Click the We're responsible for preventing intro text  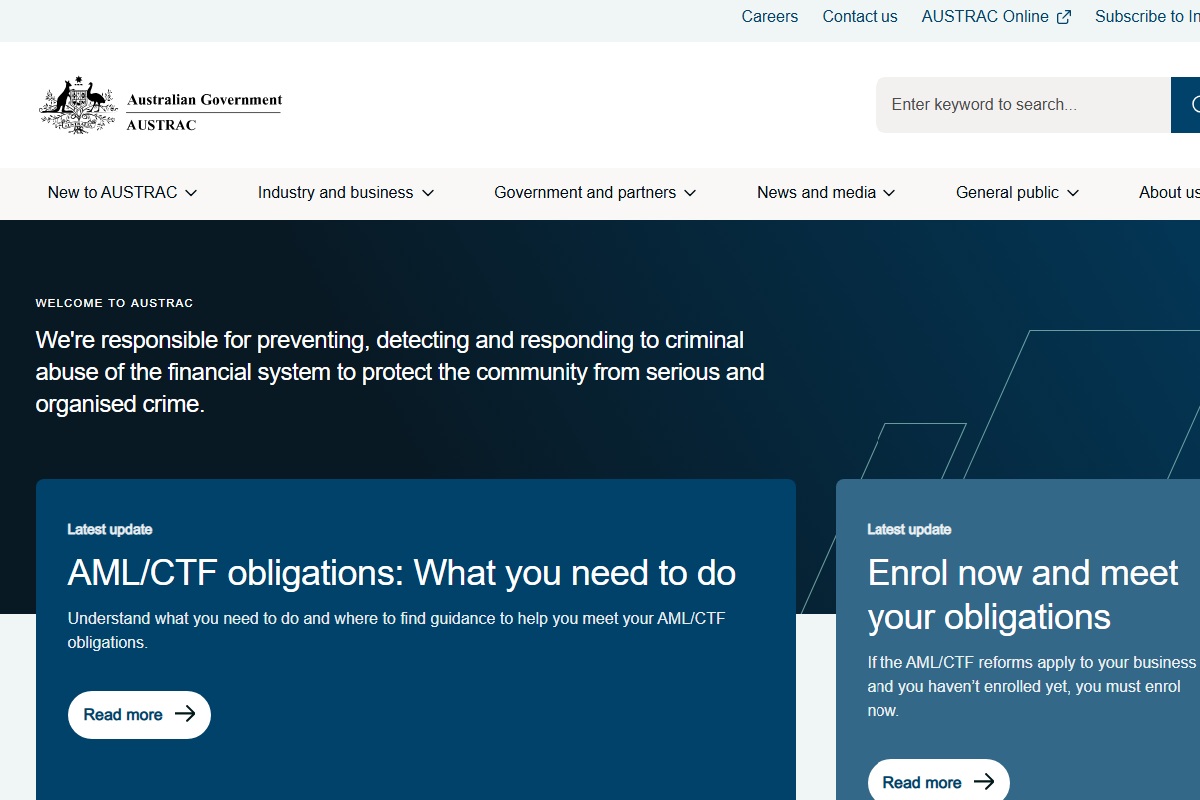tap(400, 372)
